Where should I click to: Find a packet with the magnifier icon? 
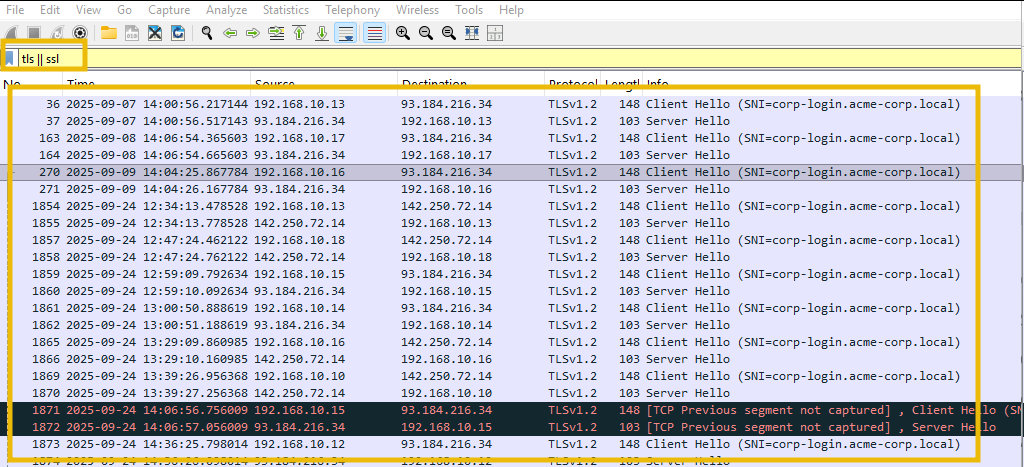pyautogui.click(x=207, y=33)
